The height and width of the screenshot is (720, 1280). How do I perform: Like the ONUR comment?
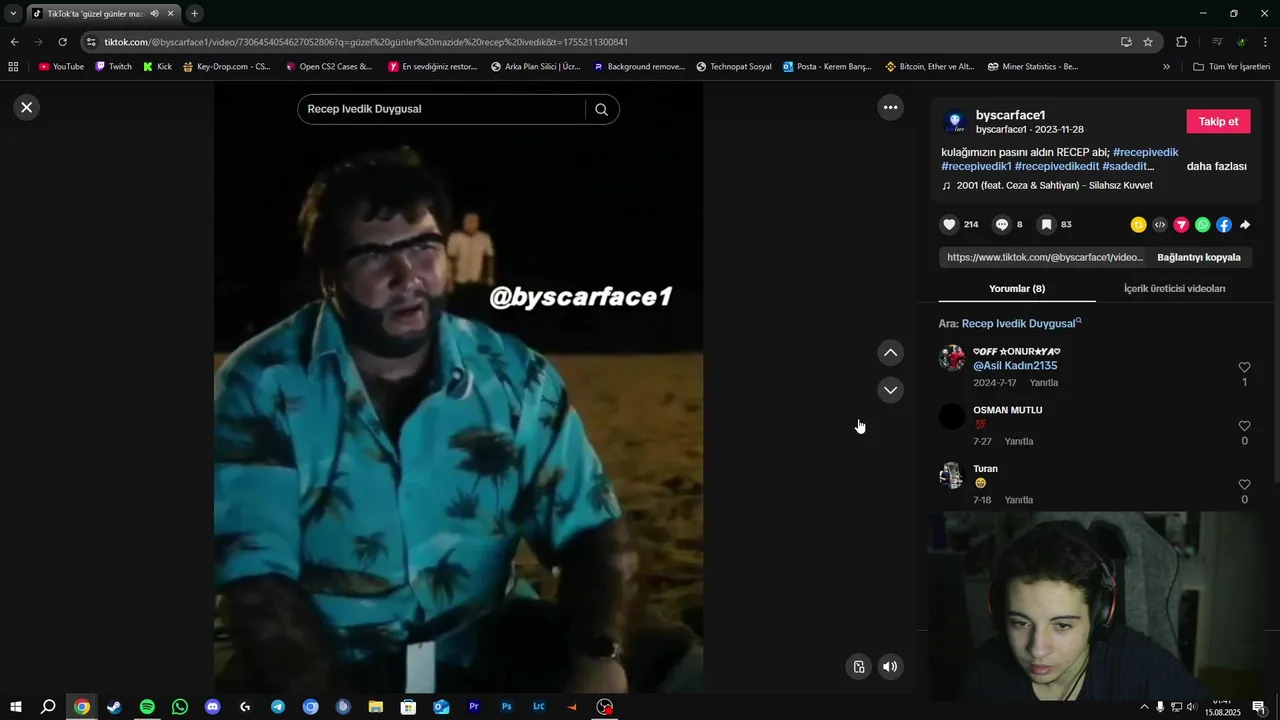click(1244, 367)
